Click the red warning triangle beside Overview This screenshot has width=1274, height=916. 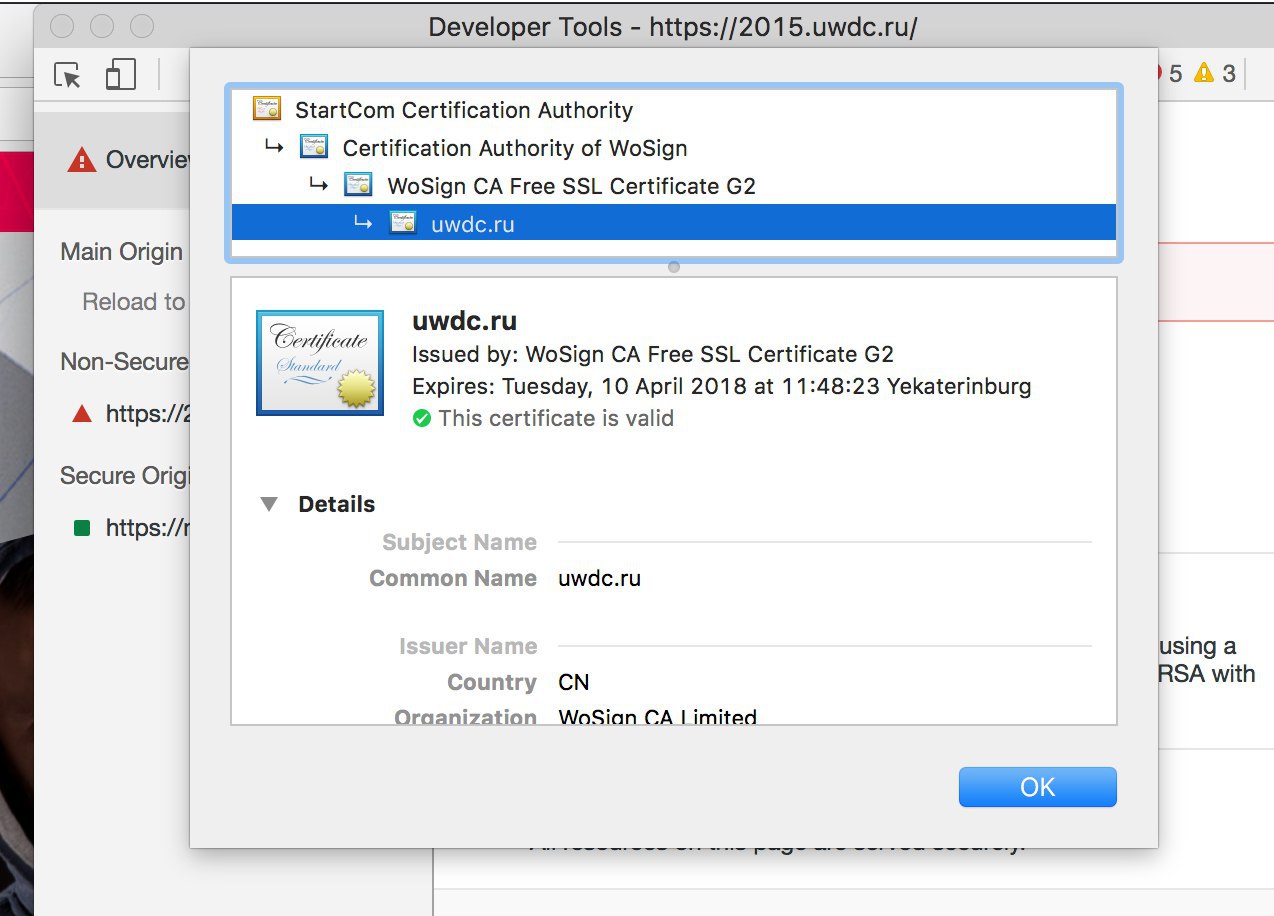coord(82,159)
